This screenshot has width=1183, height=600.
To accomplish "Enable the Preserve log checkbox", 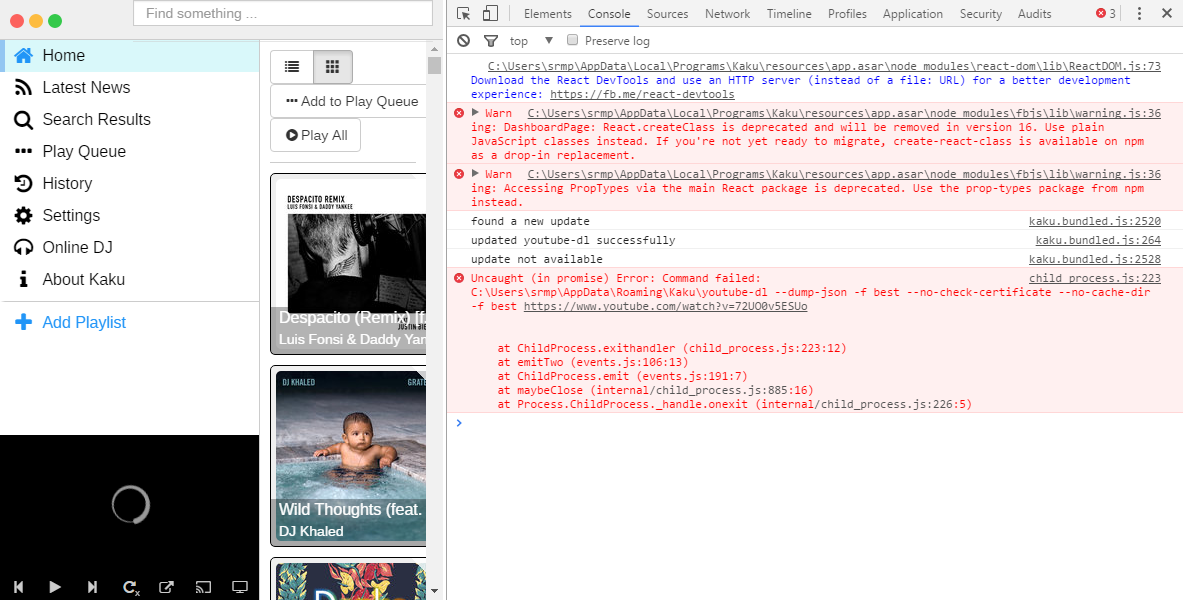I will tap(571, 39).
